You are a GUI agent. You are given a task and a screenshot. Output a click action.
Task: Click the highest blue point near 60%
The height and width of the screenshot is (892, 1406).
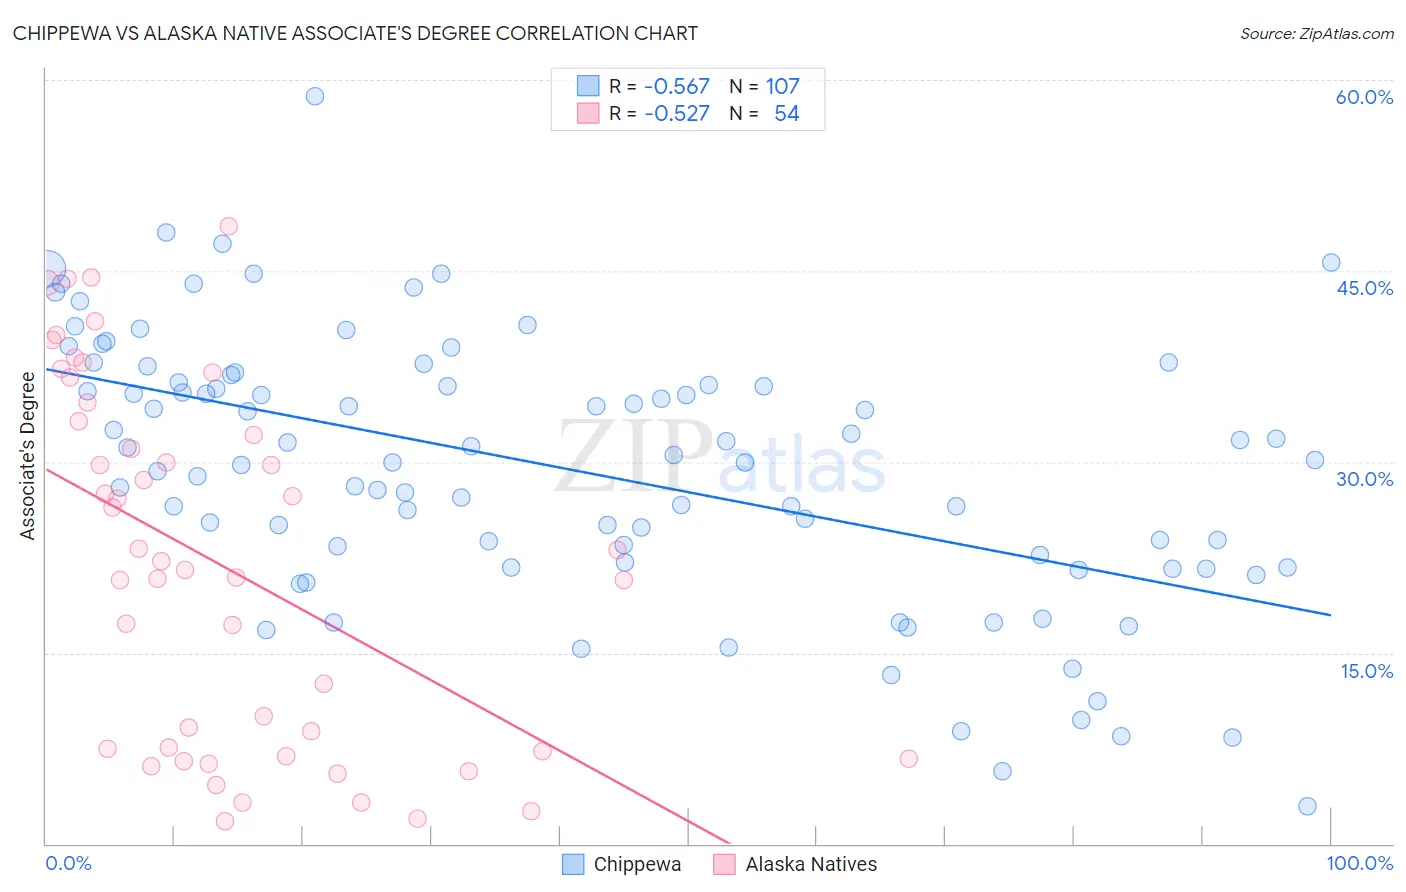315,96
